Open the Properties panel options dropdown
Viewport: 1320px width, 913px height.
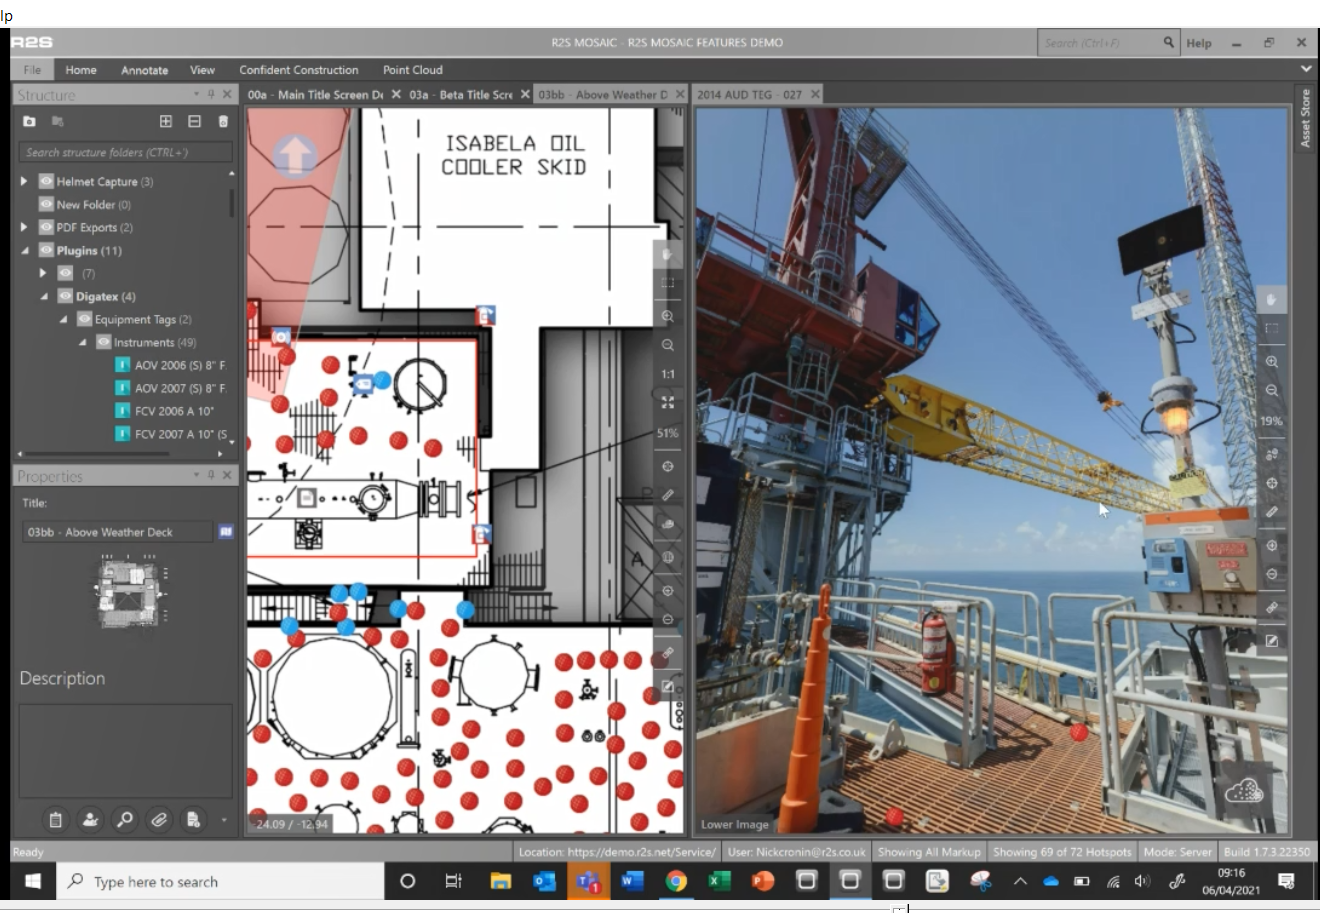196,475
